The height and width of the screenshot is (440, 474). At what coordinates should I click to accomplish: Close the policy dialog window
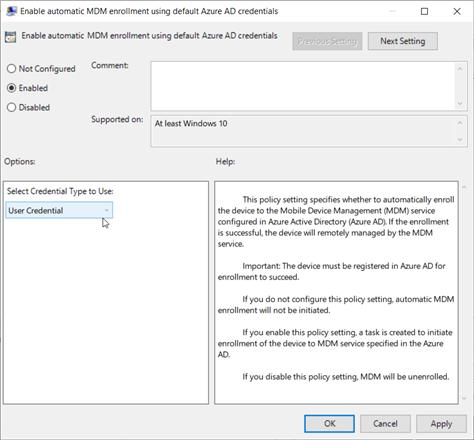457,11
